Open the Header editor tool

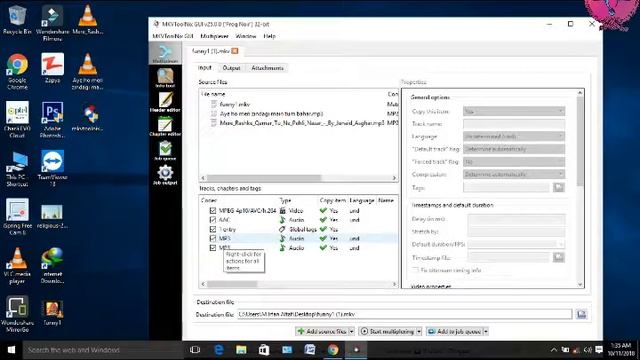165,102
